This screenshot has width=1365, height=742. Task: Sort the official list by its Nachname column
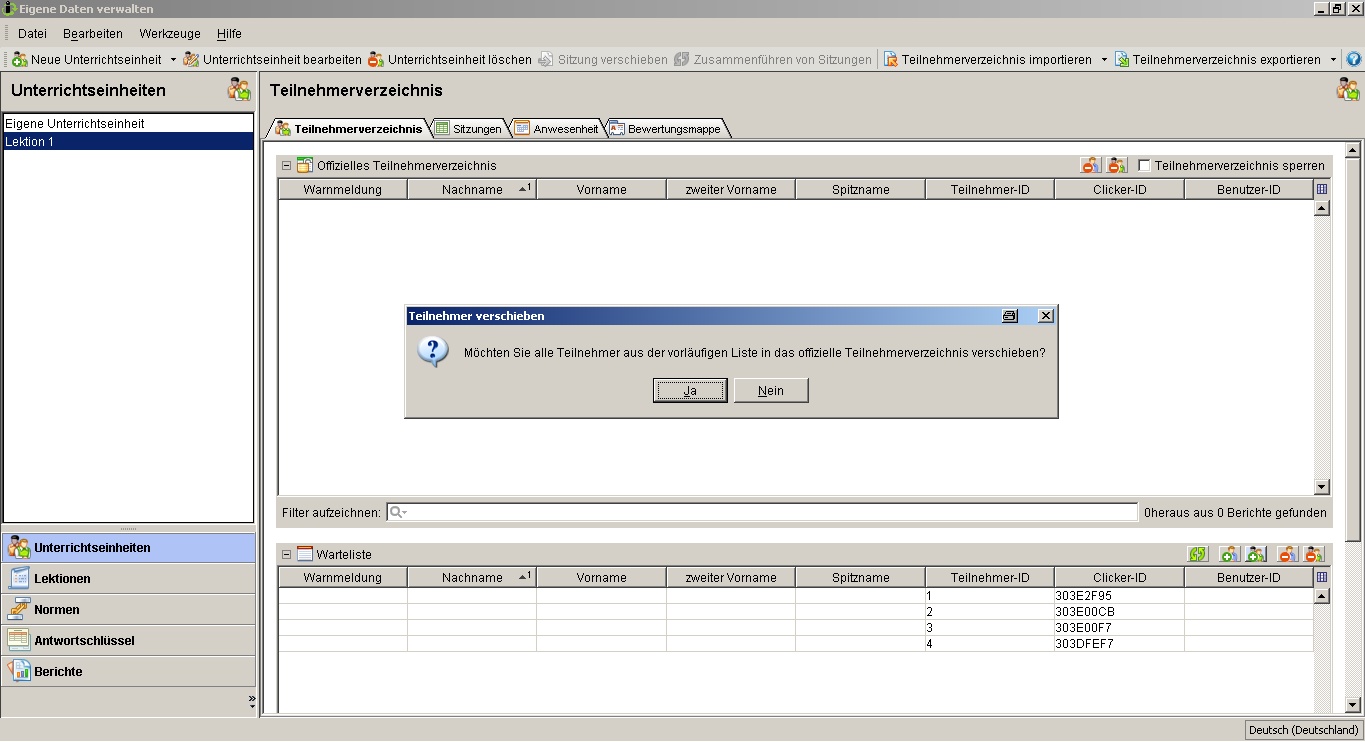tap(472, 189)
